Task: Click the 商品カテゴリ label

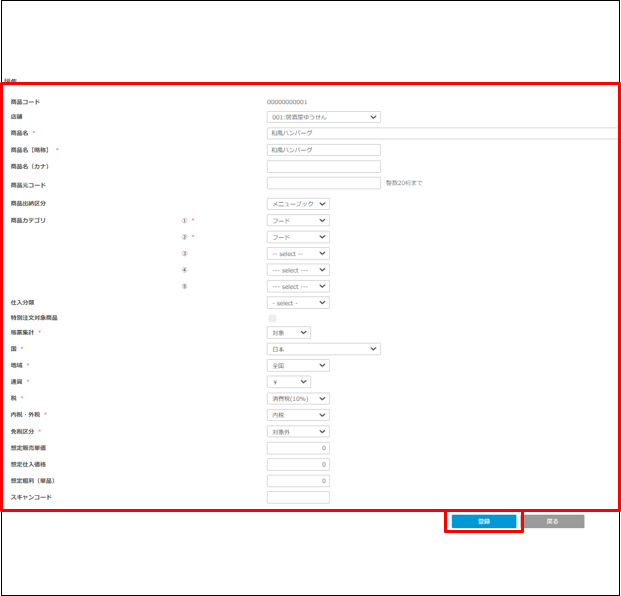Action: point(28,221)
